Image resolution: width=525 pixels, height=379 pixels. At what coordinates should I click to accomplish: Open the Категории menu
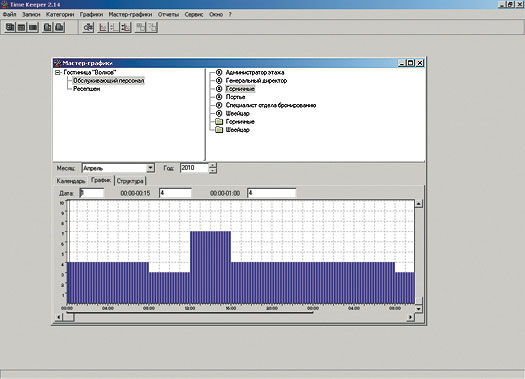[60, 14]
